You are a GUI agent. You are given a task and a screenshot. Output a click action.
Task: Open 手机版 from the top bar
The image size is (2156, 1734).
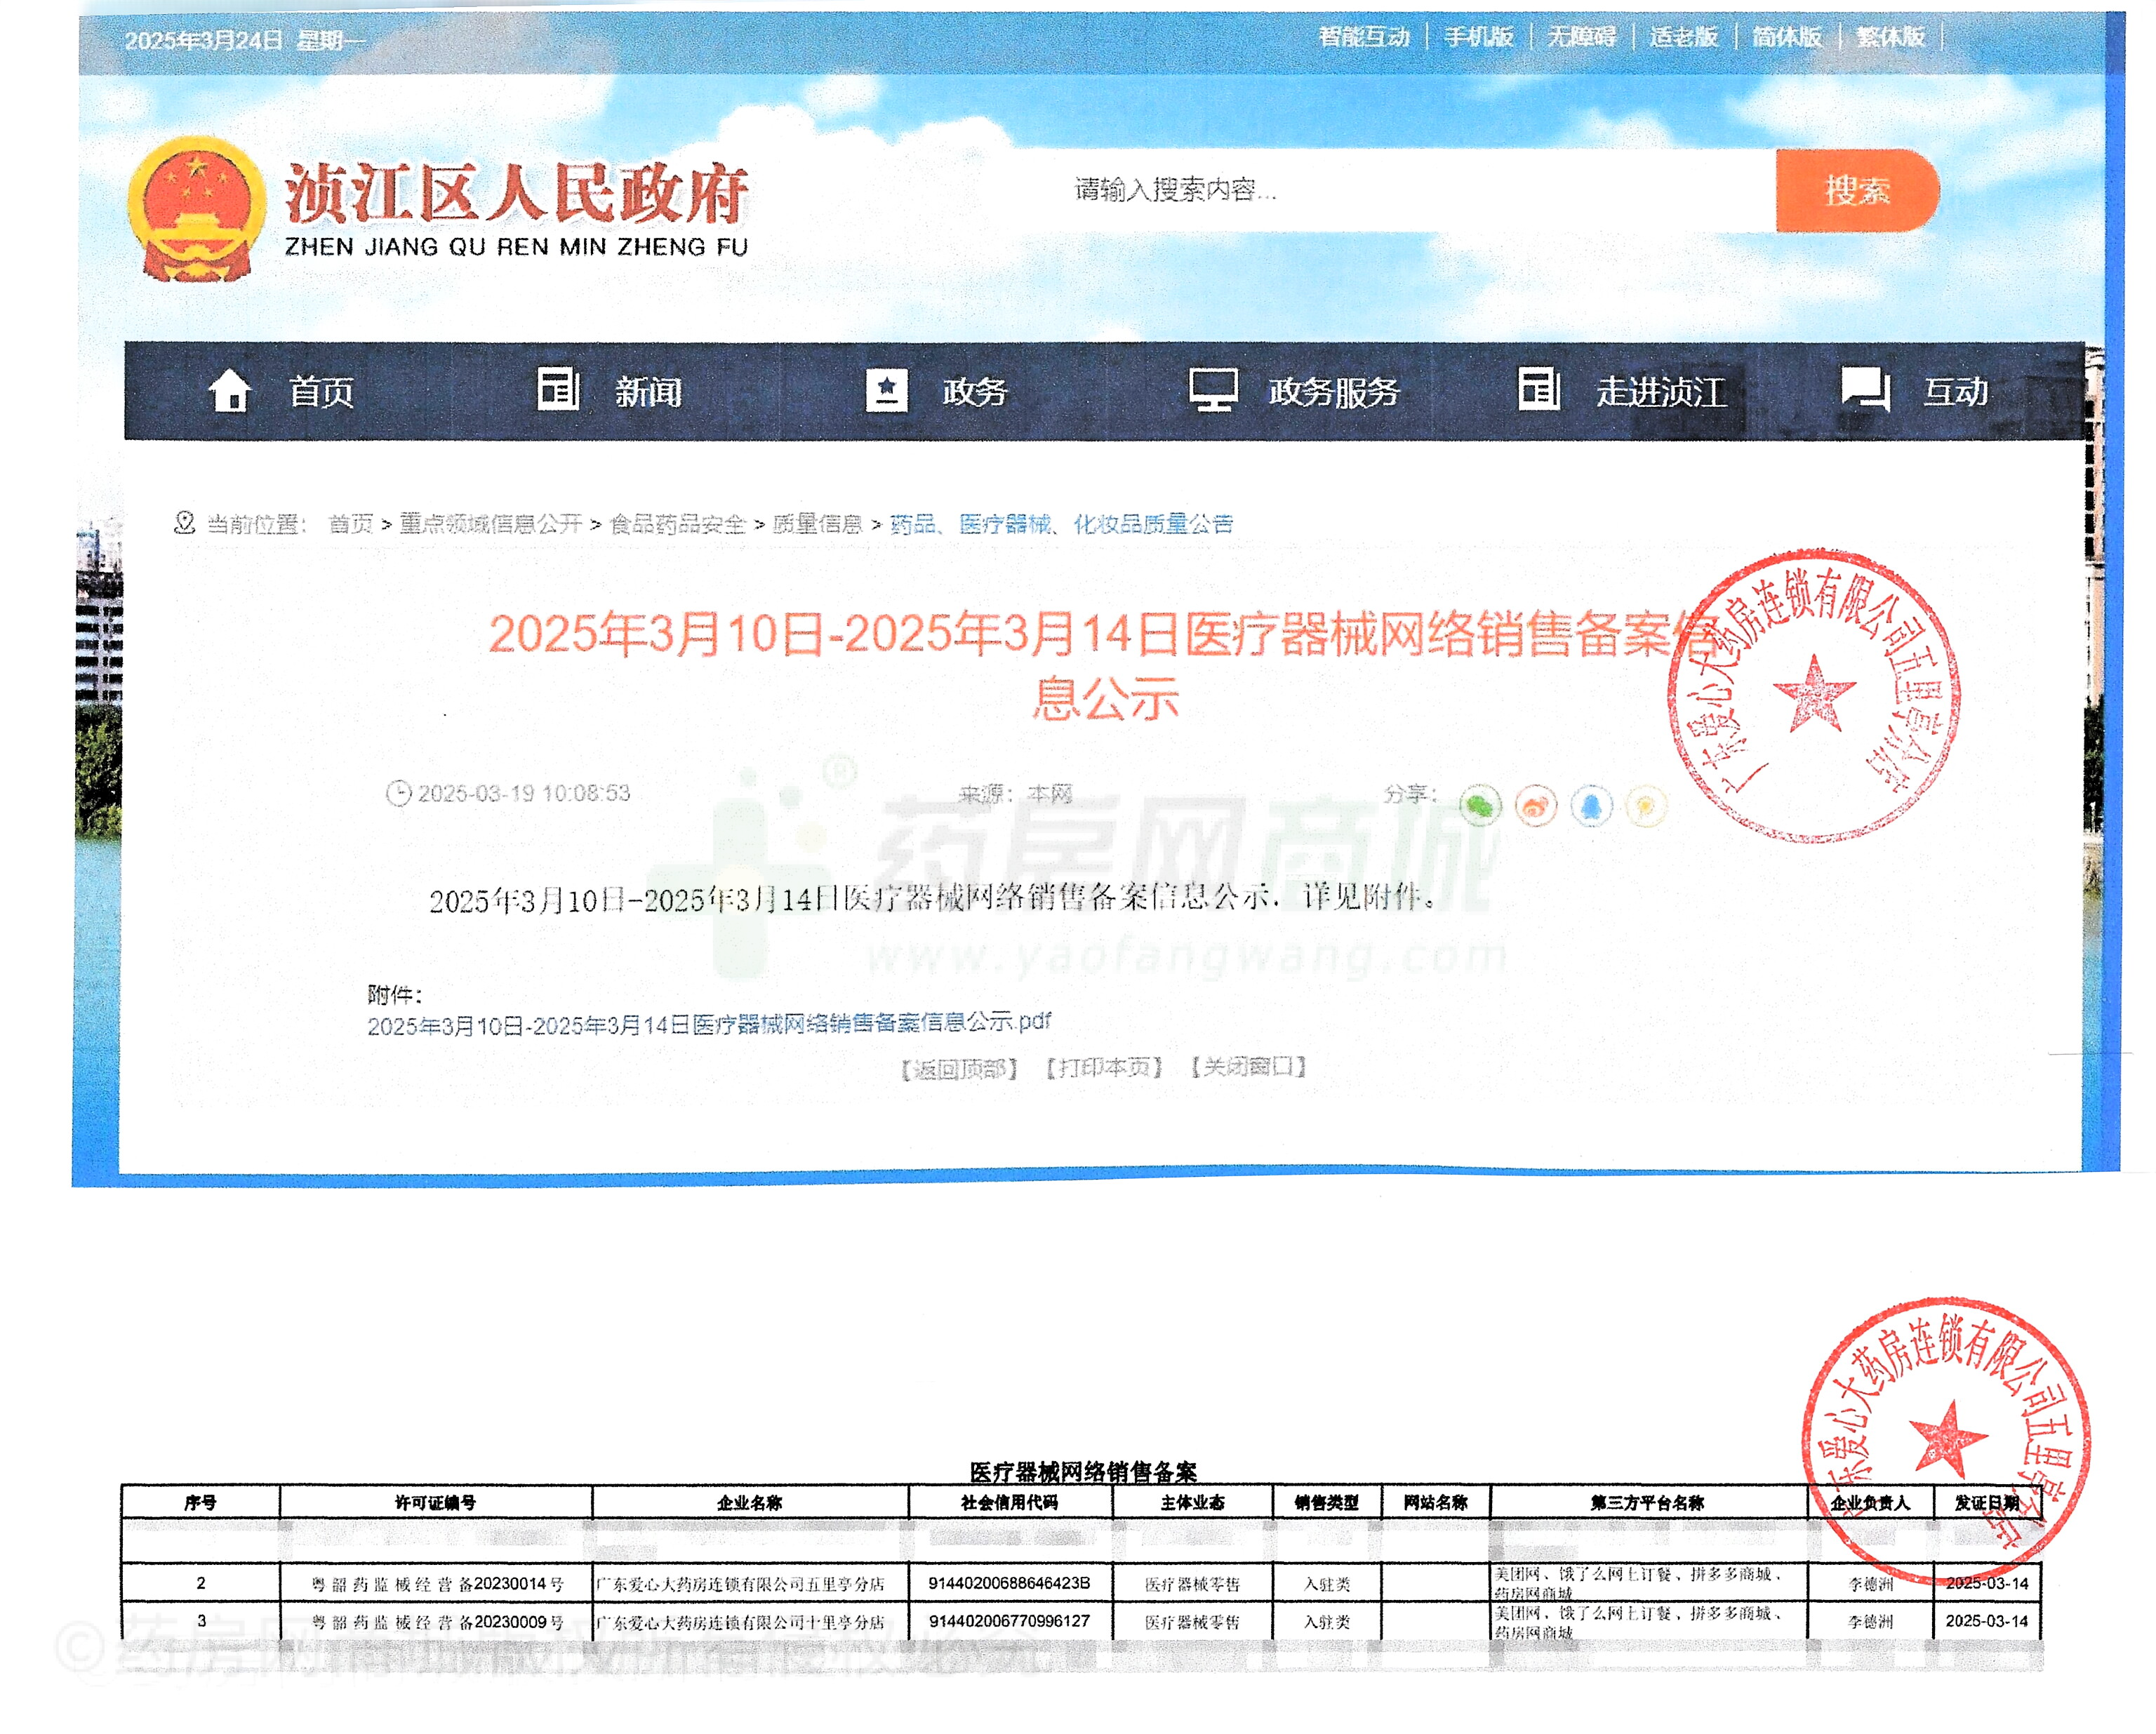click(1478, 37)
